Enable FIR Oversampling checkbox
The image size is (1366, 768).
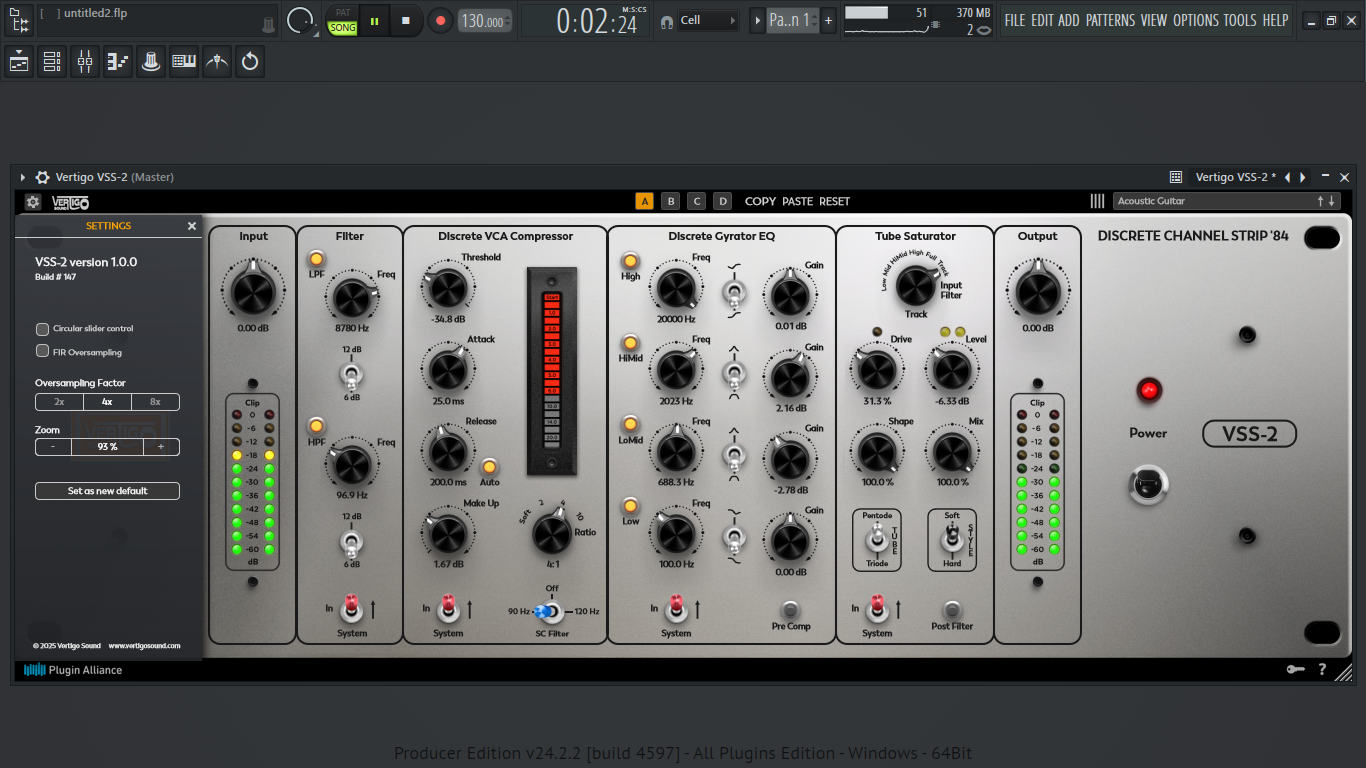(42, 351)
